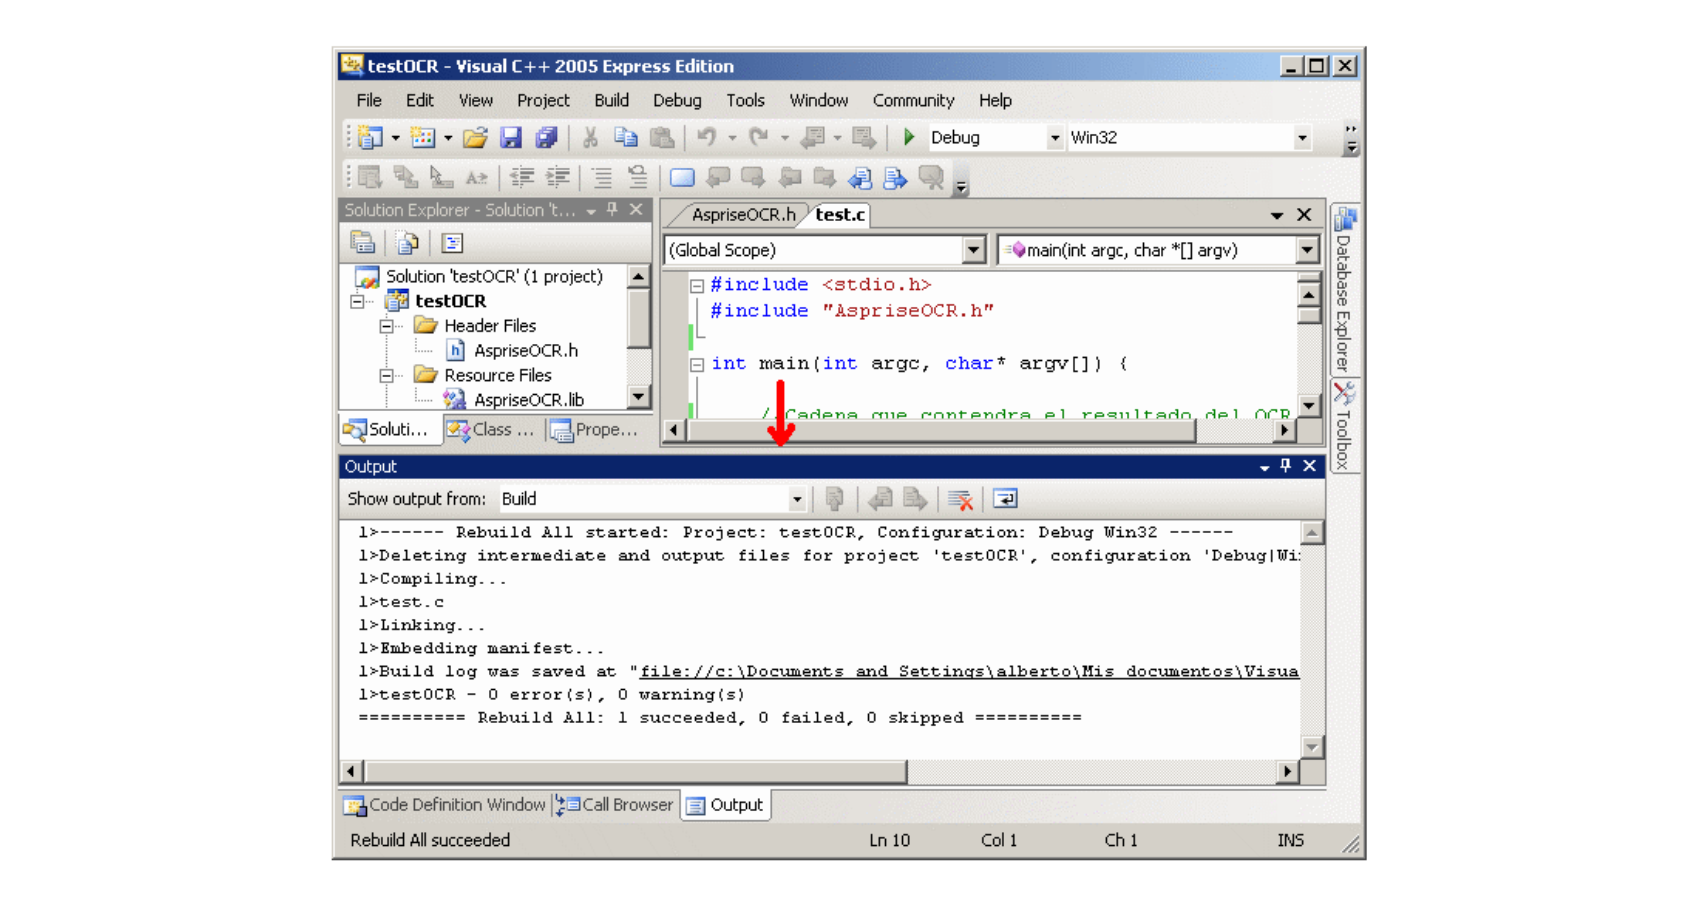Open the Global Scope dropdown
This screenshot has height=906, width=1689.
pyautogui.click(x=973, y=250)
